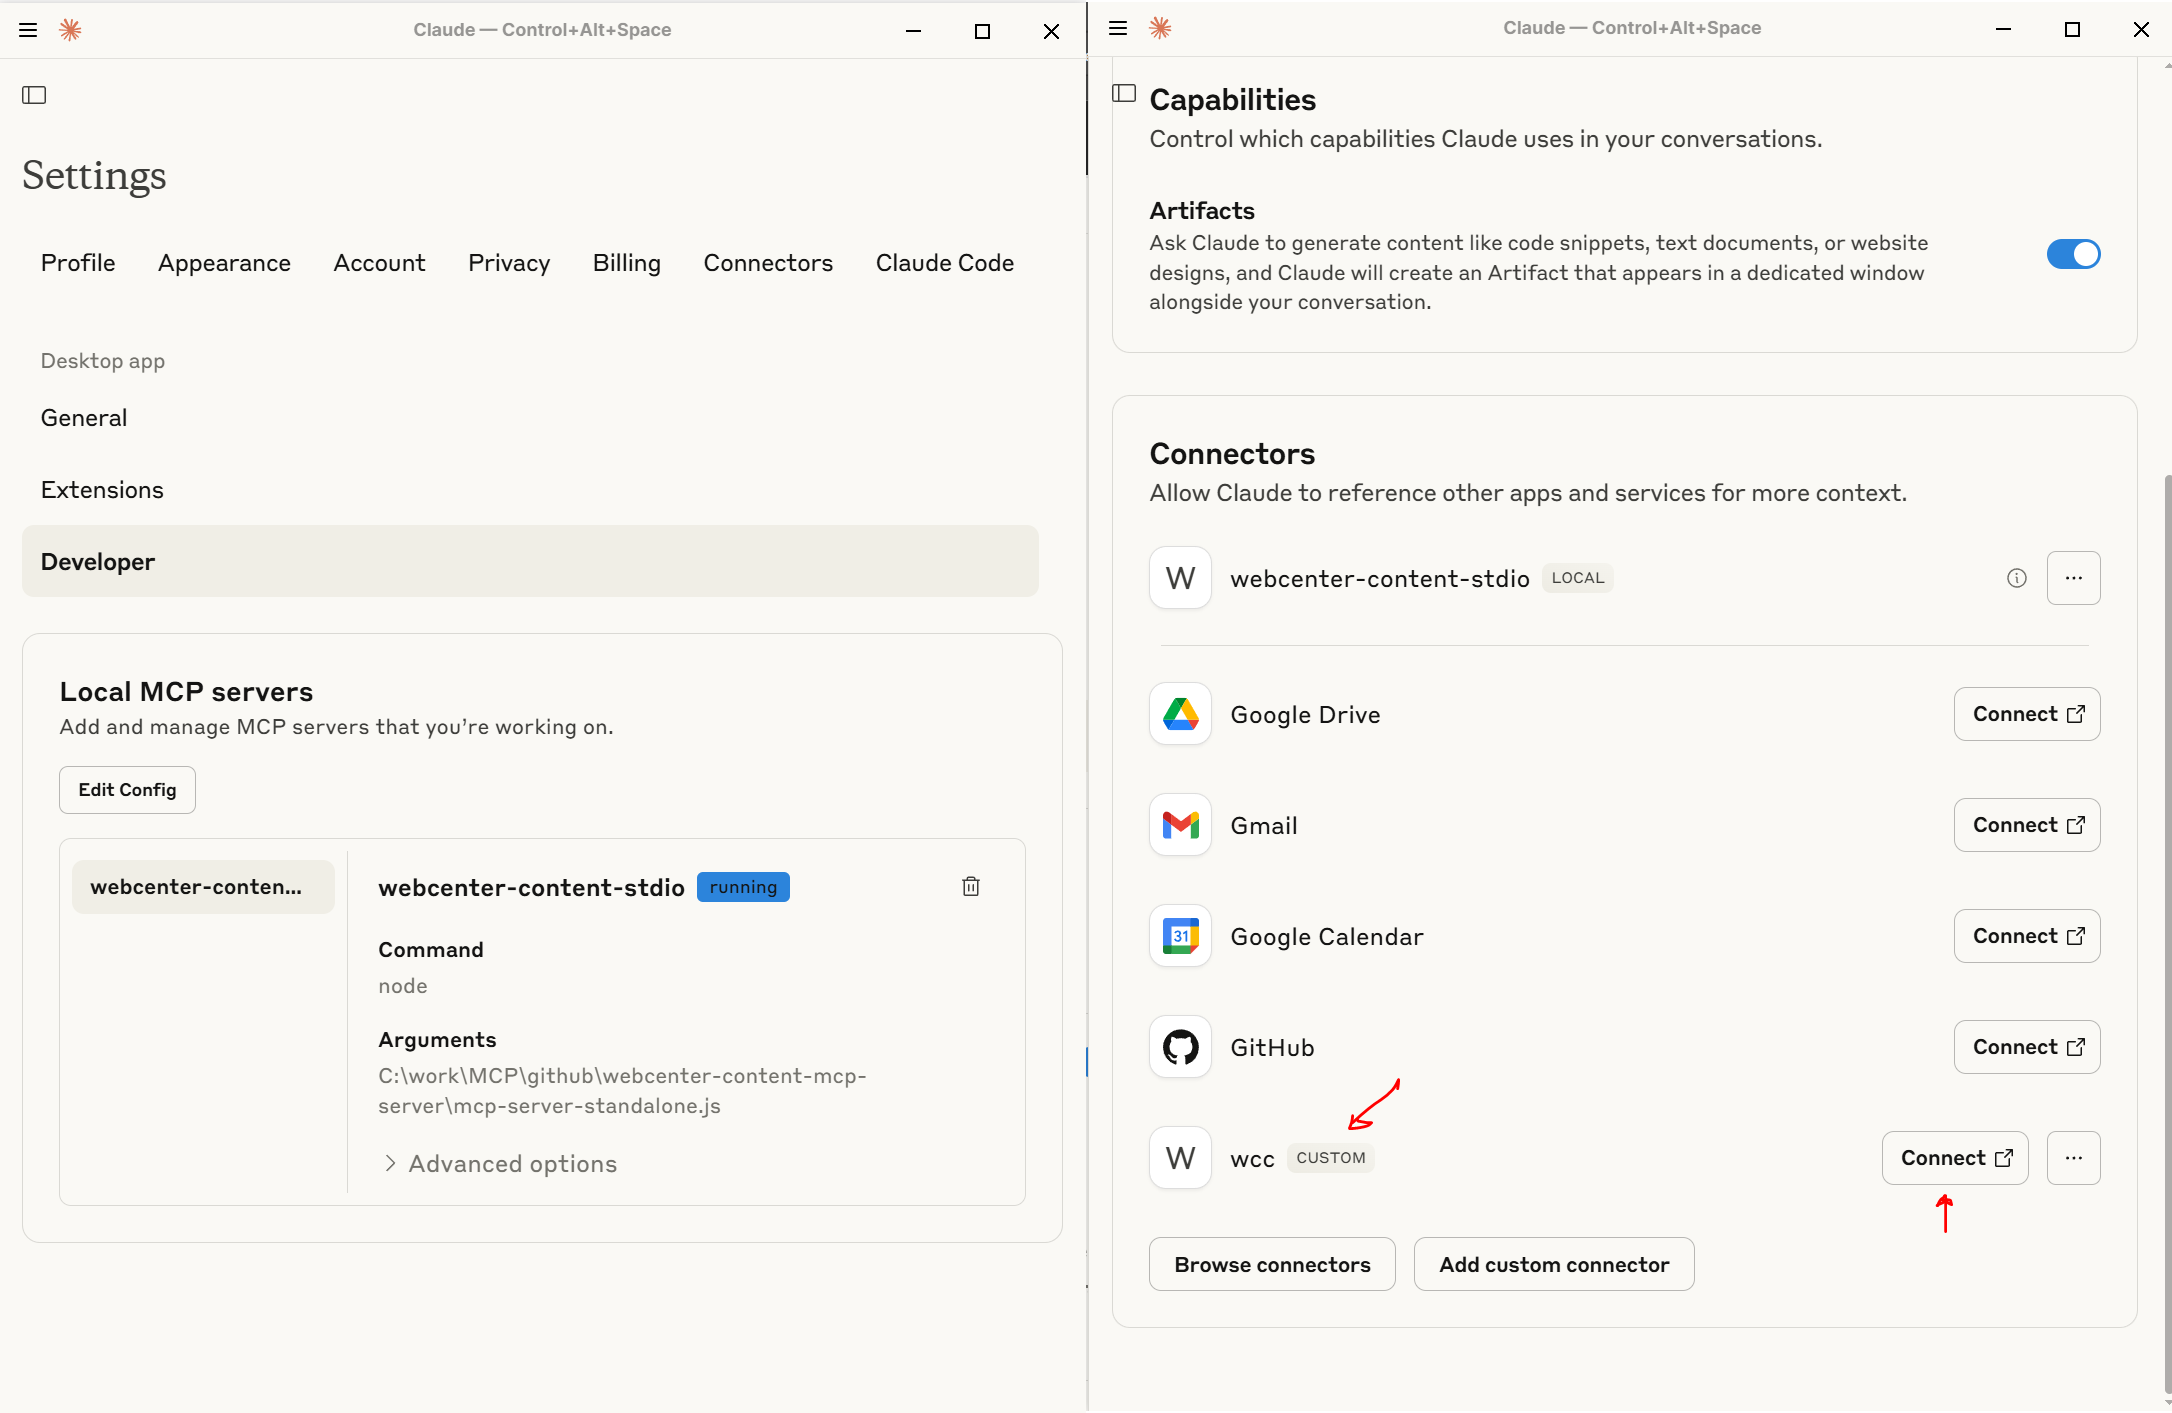The width and height of the screenshot is (2172, 1413).
Task: Close the right Claude window
Action: (x=2141, y=29)
